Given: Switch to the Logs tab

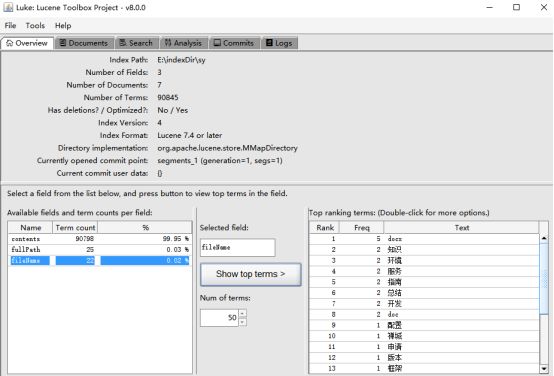Looking at the screenshot, I should (279, 43).
